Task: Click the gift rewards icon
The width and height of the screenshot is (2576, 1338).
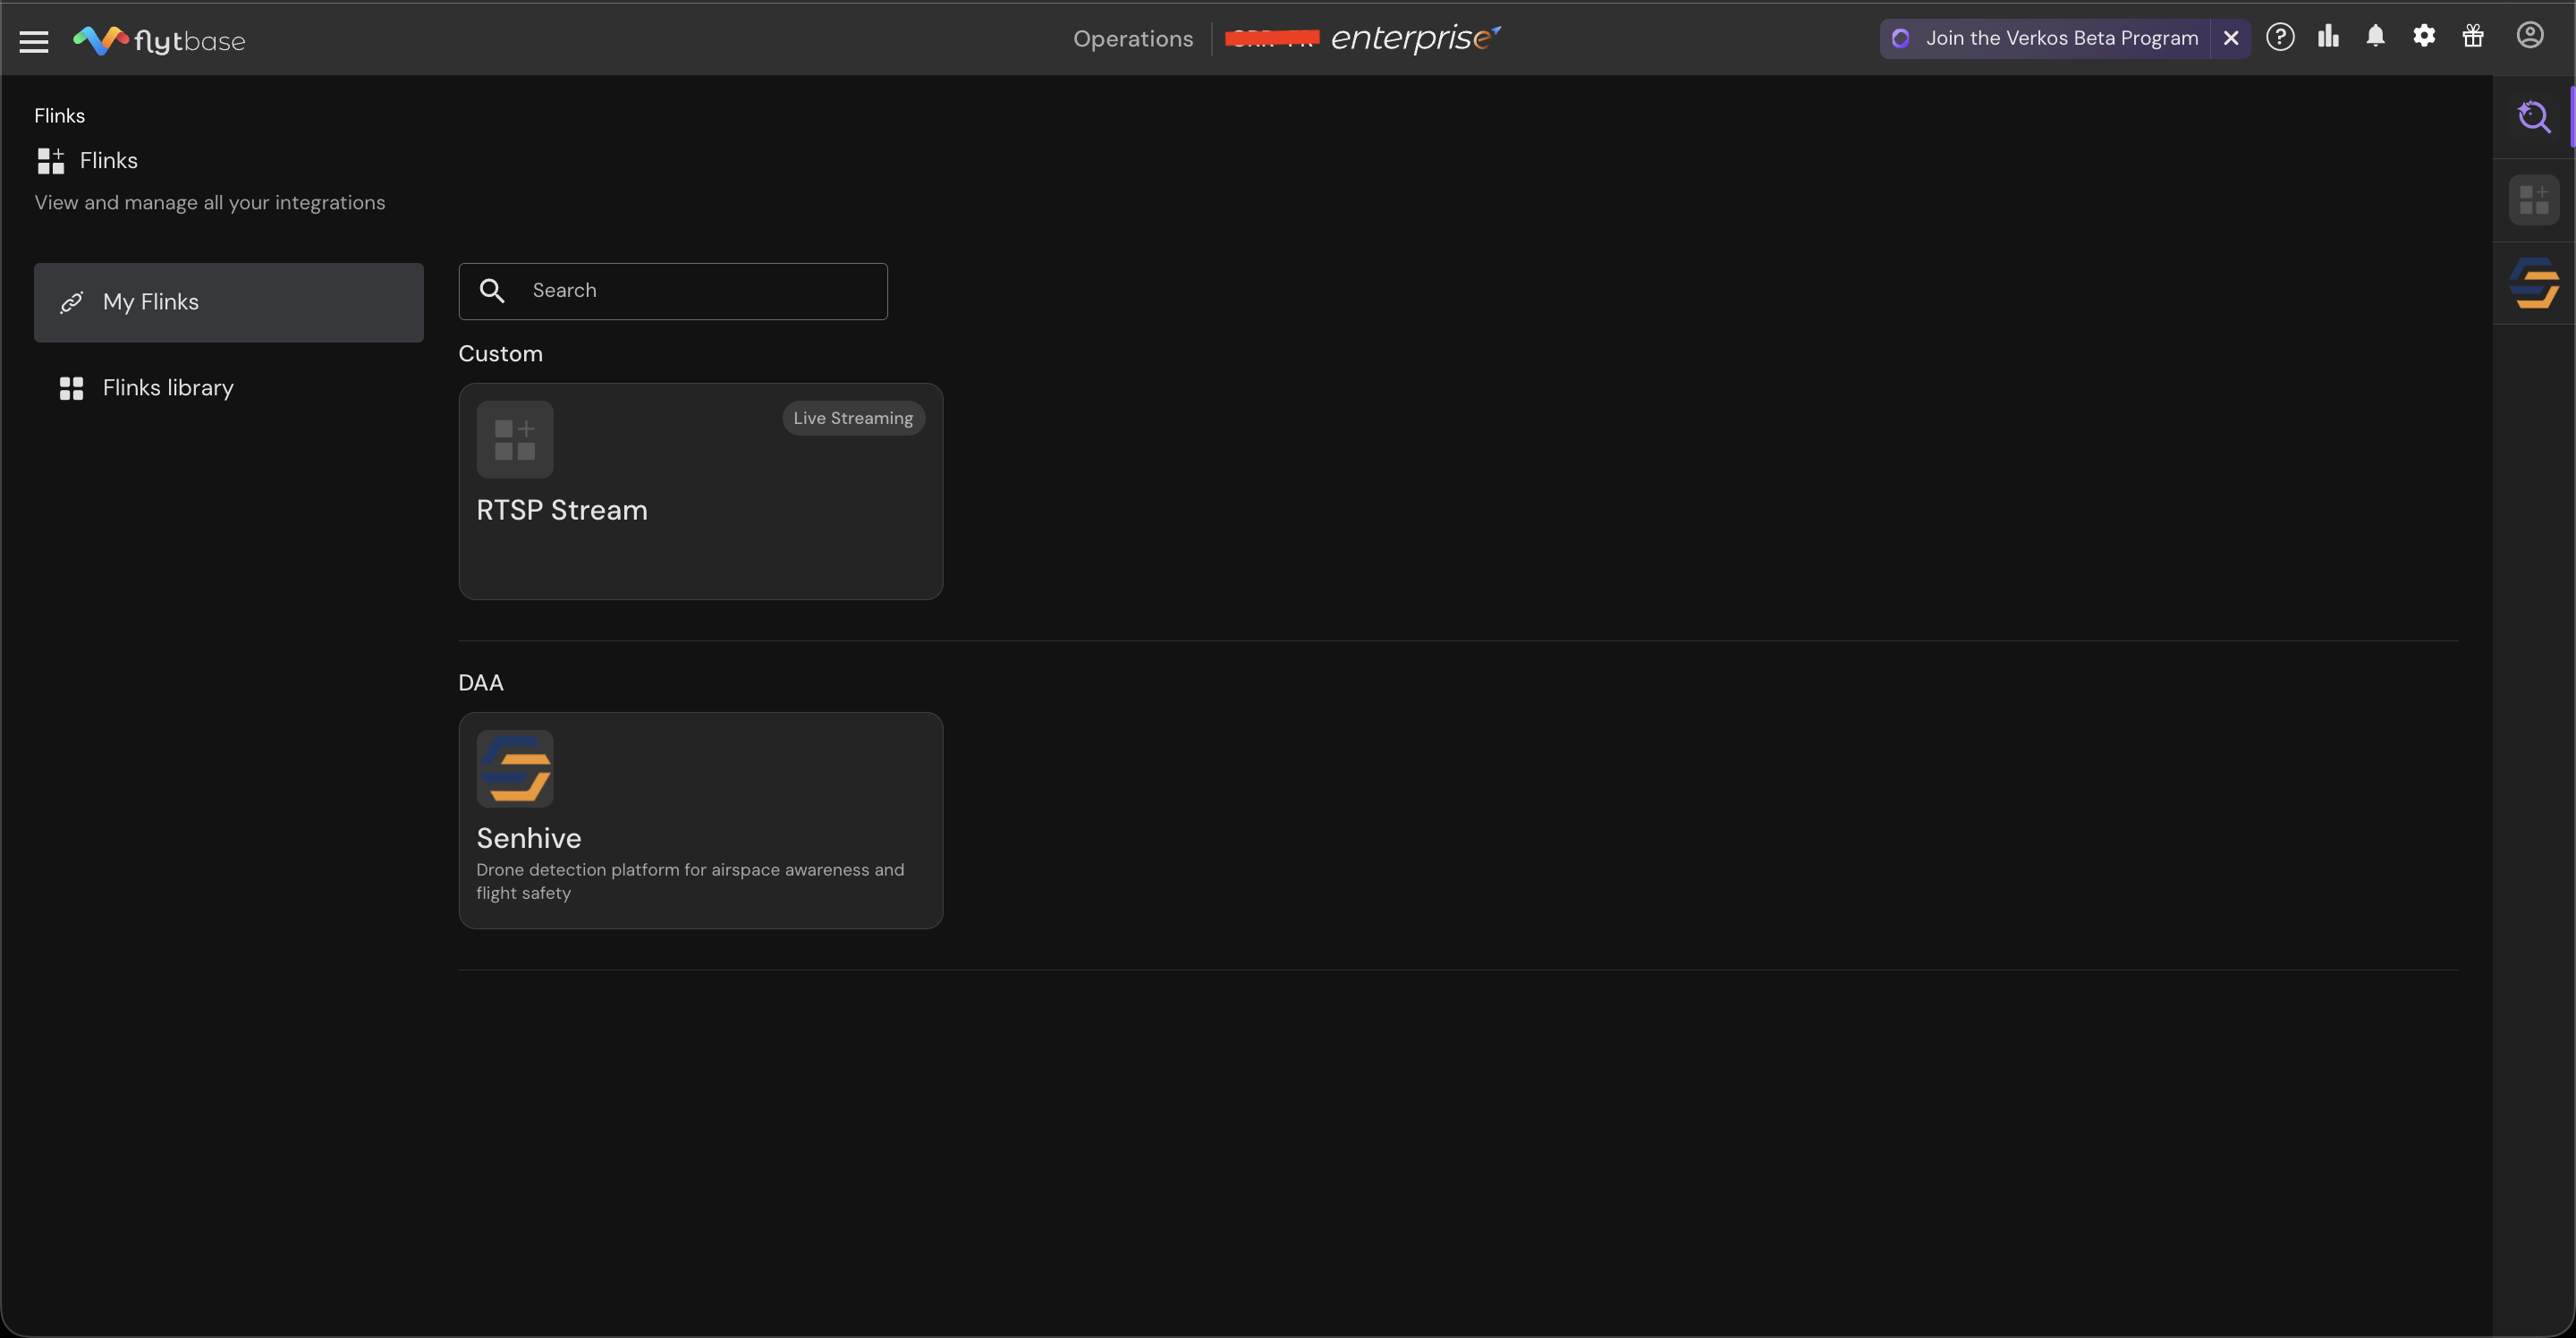Action: click(x=2473, y=37)
